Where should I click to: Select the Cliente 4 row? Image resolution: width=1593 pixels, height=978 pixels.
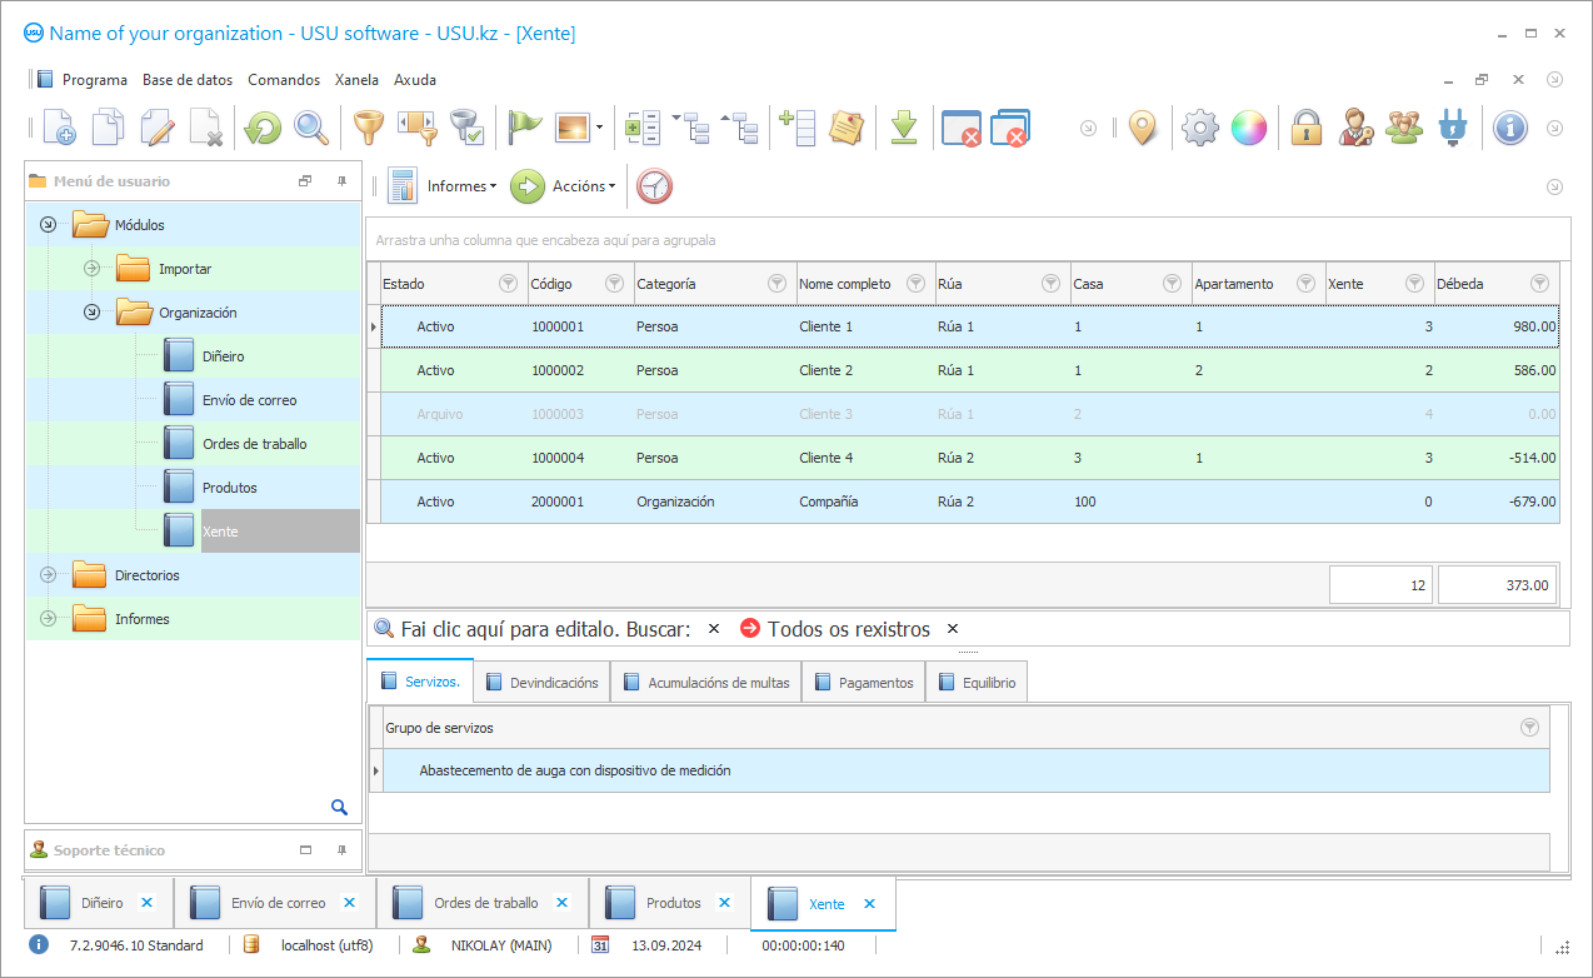click(x=825, y=458)
